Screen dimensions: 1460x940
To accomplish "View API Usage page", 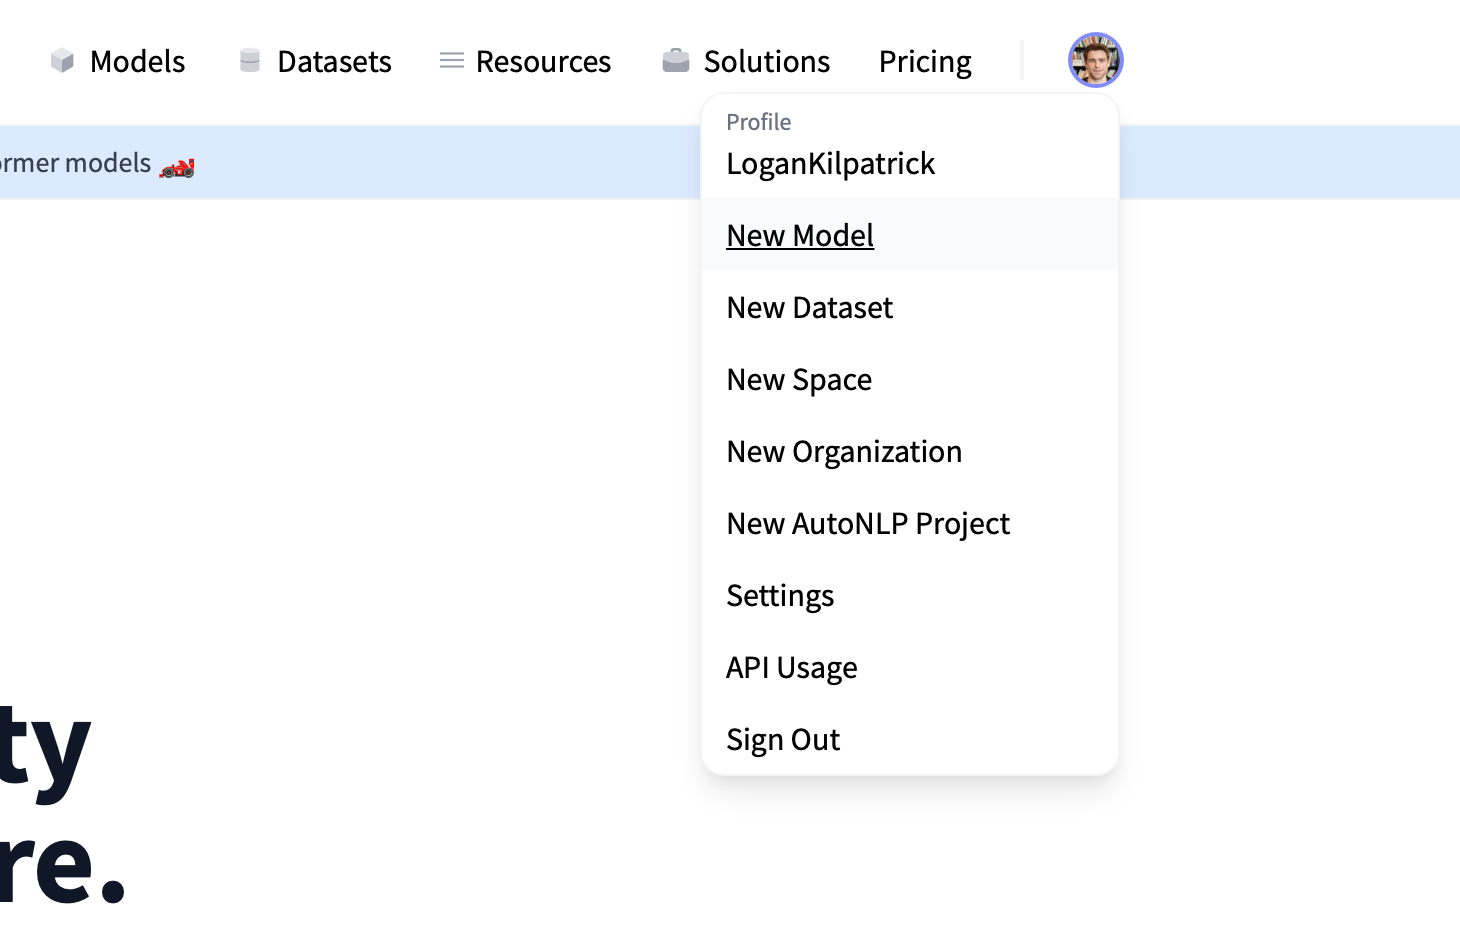I will click(791, 667).
